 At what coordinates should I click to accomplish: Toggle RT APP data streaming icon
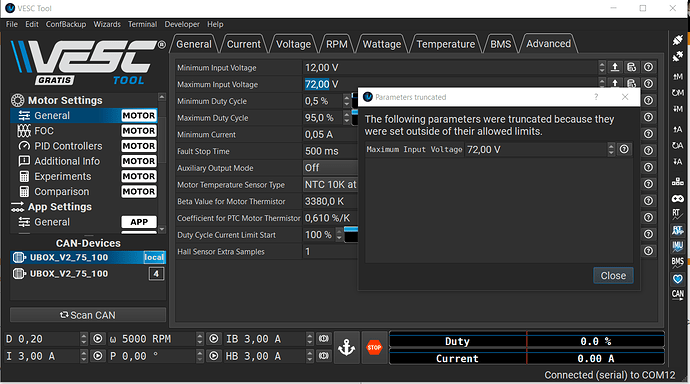tap(678, 230)
